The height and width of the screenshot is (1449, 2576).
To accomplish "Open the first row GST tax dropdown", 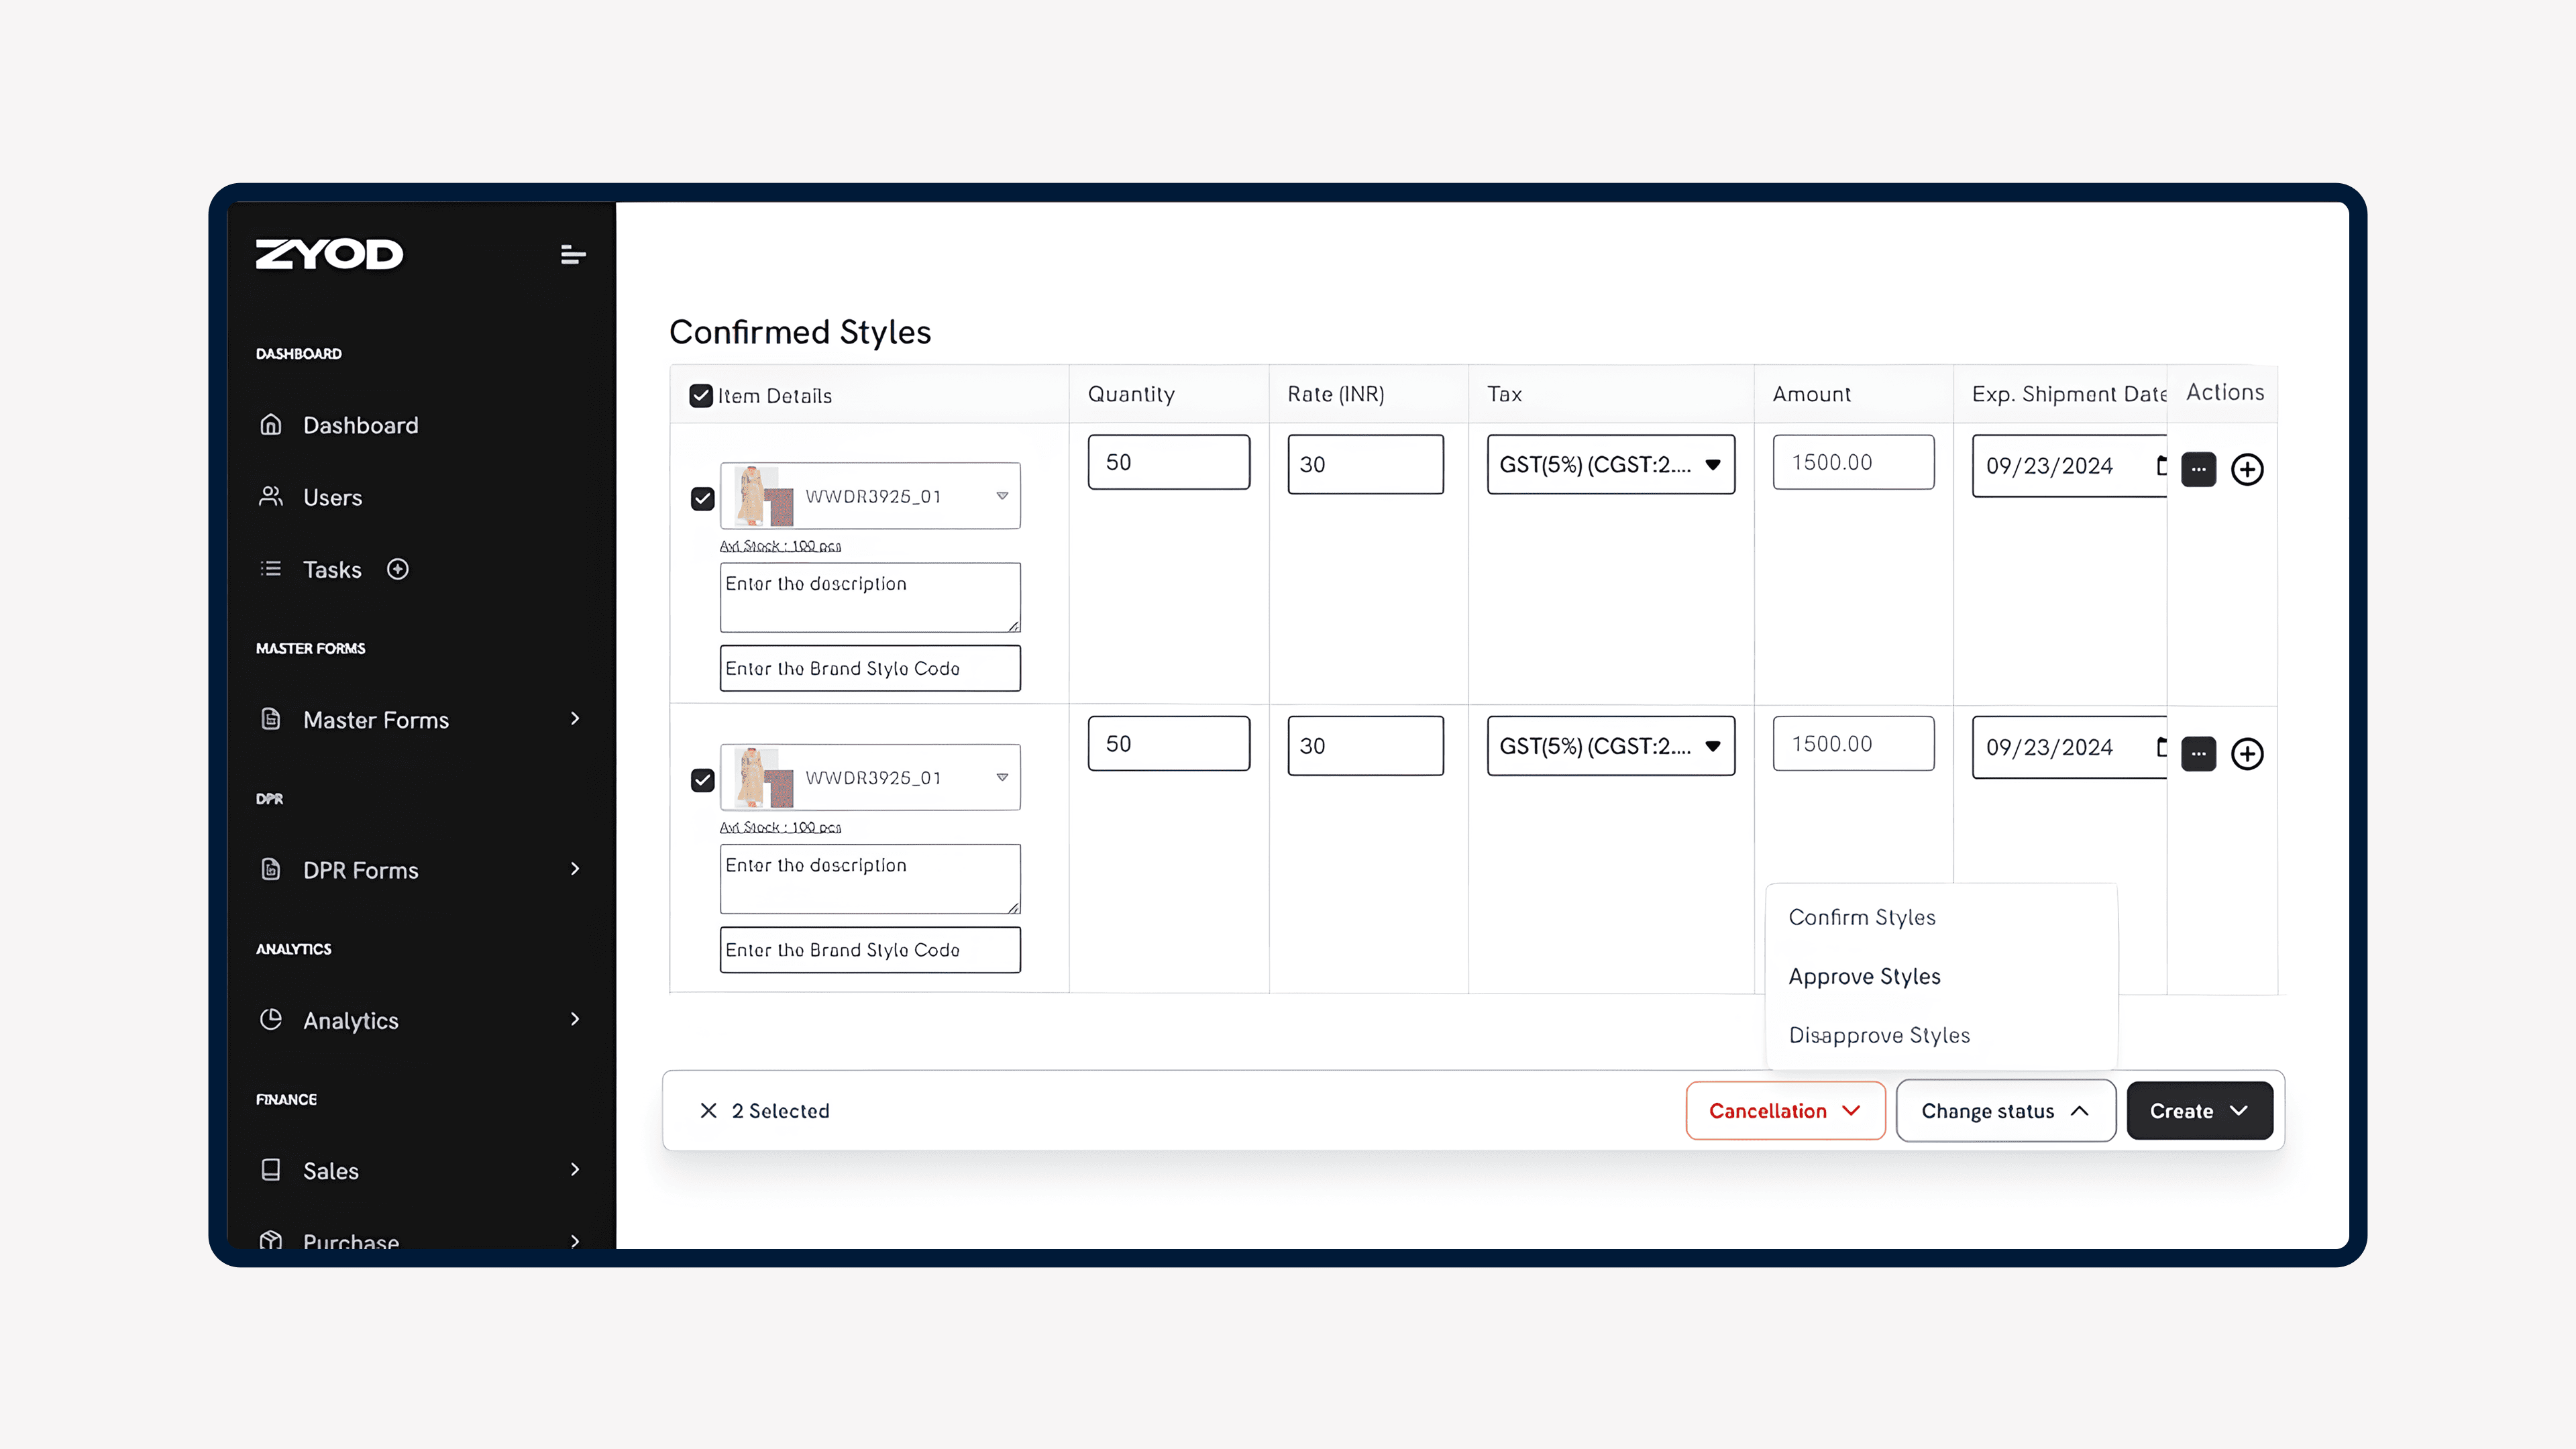I will coord(1610,464).
